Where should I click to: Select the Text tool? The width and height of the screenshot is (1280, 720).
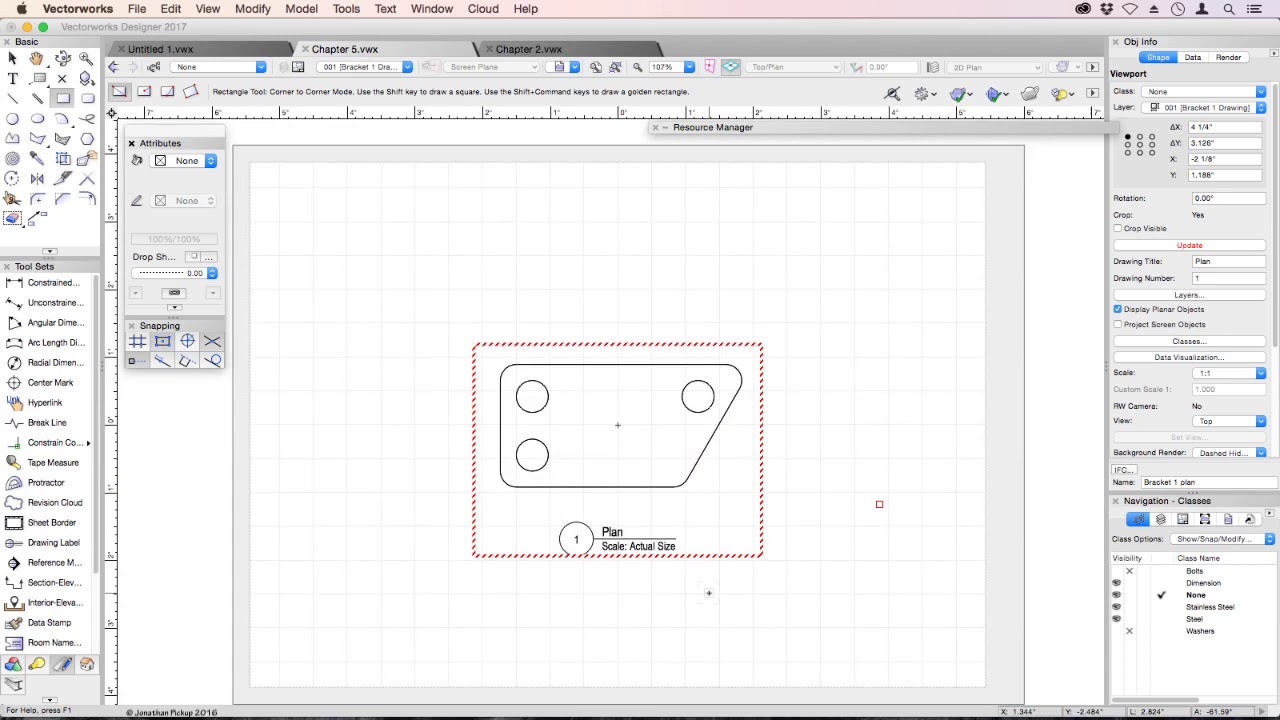12,79
